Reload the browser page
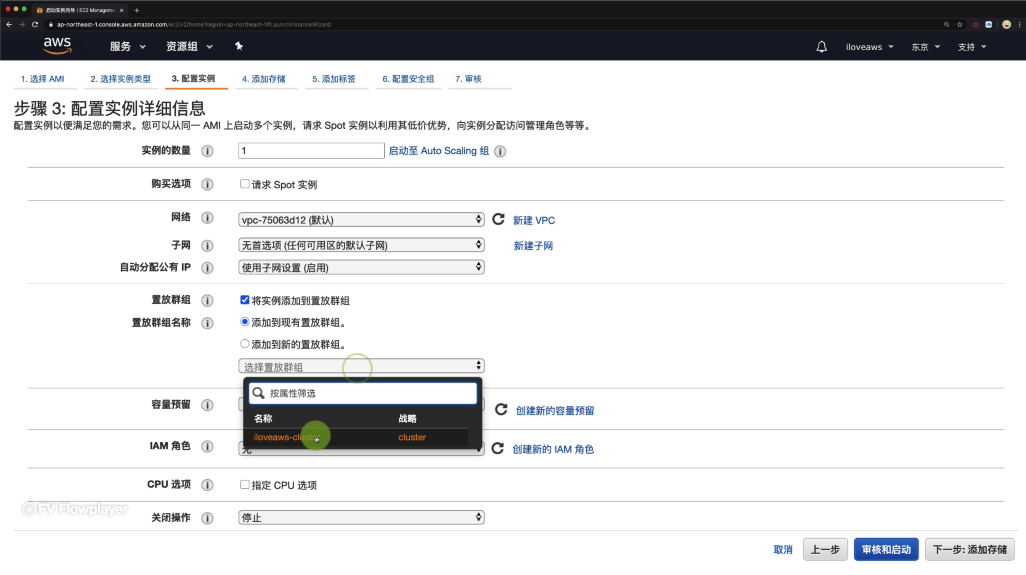Viewport: 1026px width, 575px height. point(35,24)
